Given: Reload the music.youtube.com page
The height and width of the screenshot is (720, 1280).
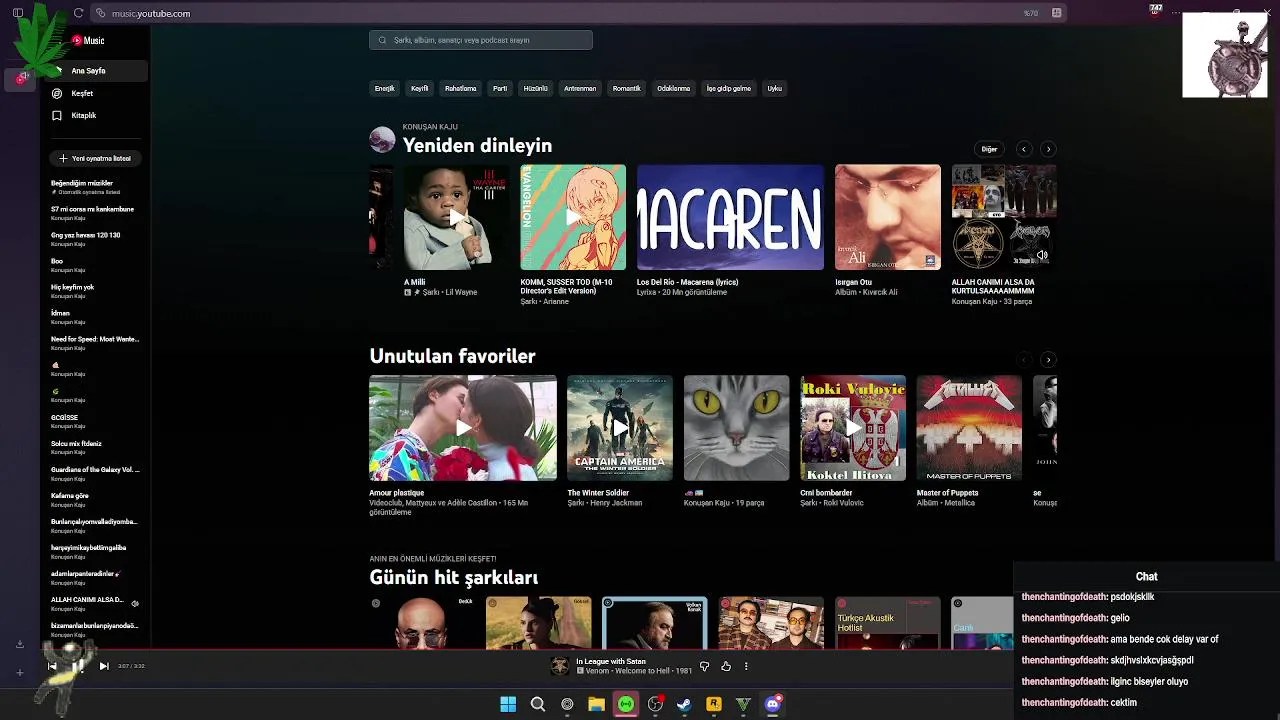Looking at the screenshot, I should pyautogui.click(x=78, y=13).
